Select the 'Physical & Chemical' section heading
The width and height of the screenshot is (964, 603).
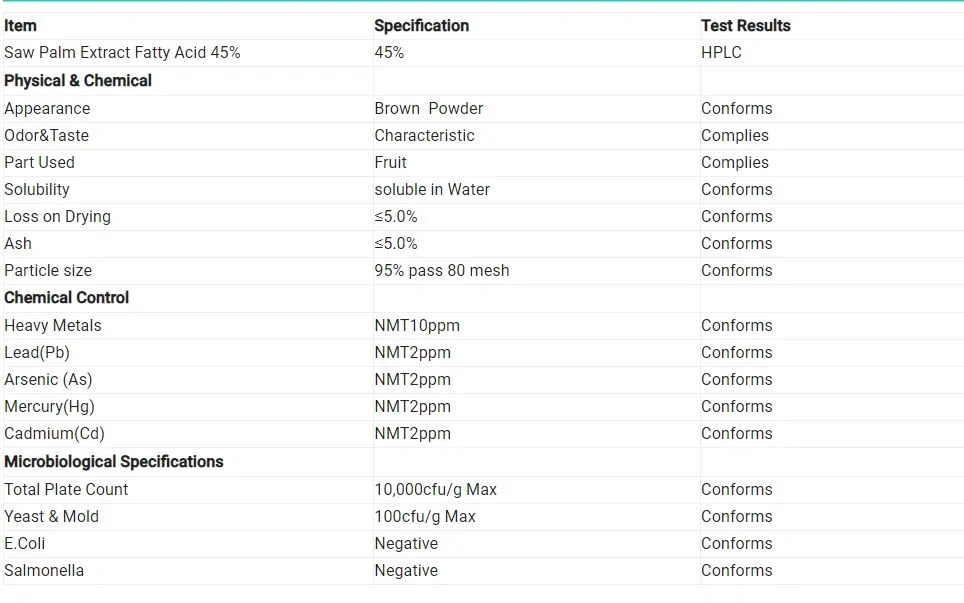[78, 81]
